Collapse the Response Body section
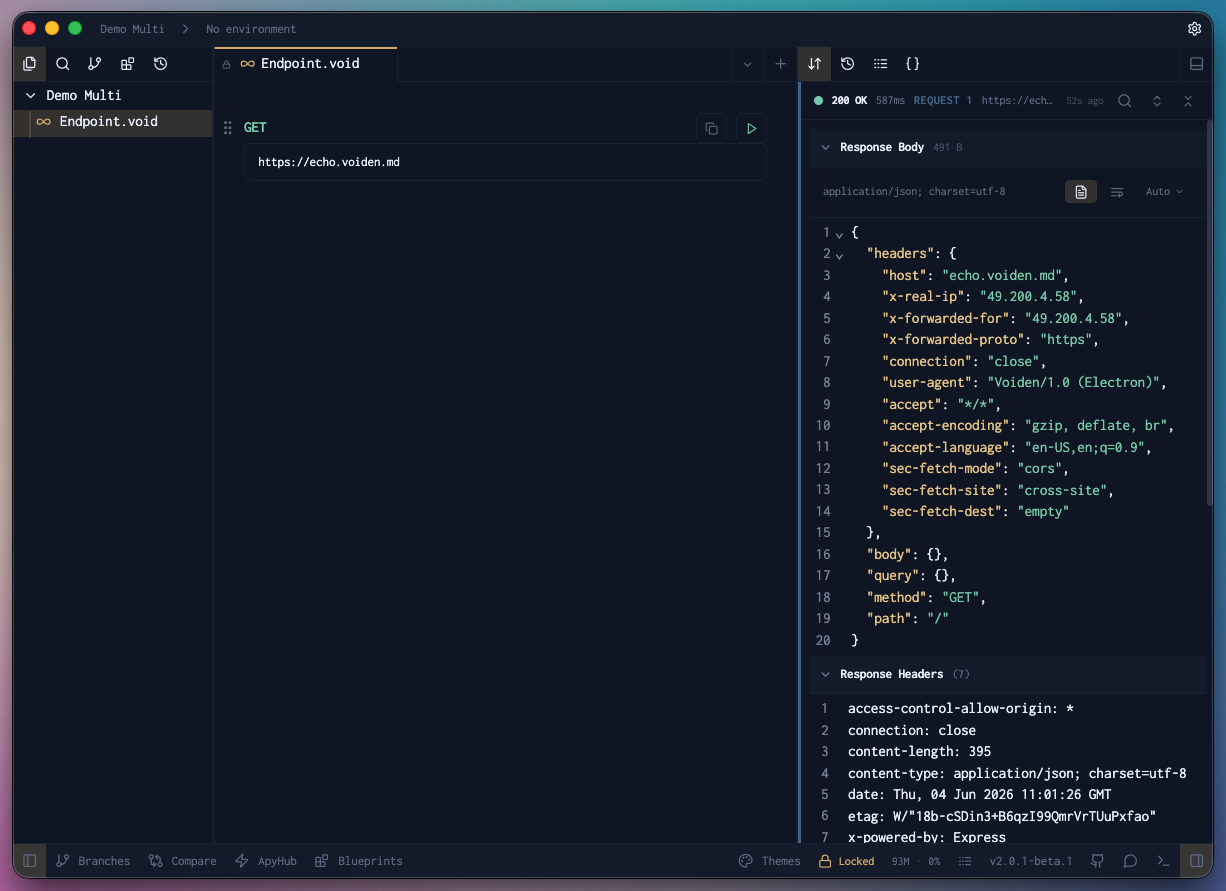This screenshot has width=1226, height=891. pyautogui.click(x=826, y=147)
